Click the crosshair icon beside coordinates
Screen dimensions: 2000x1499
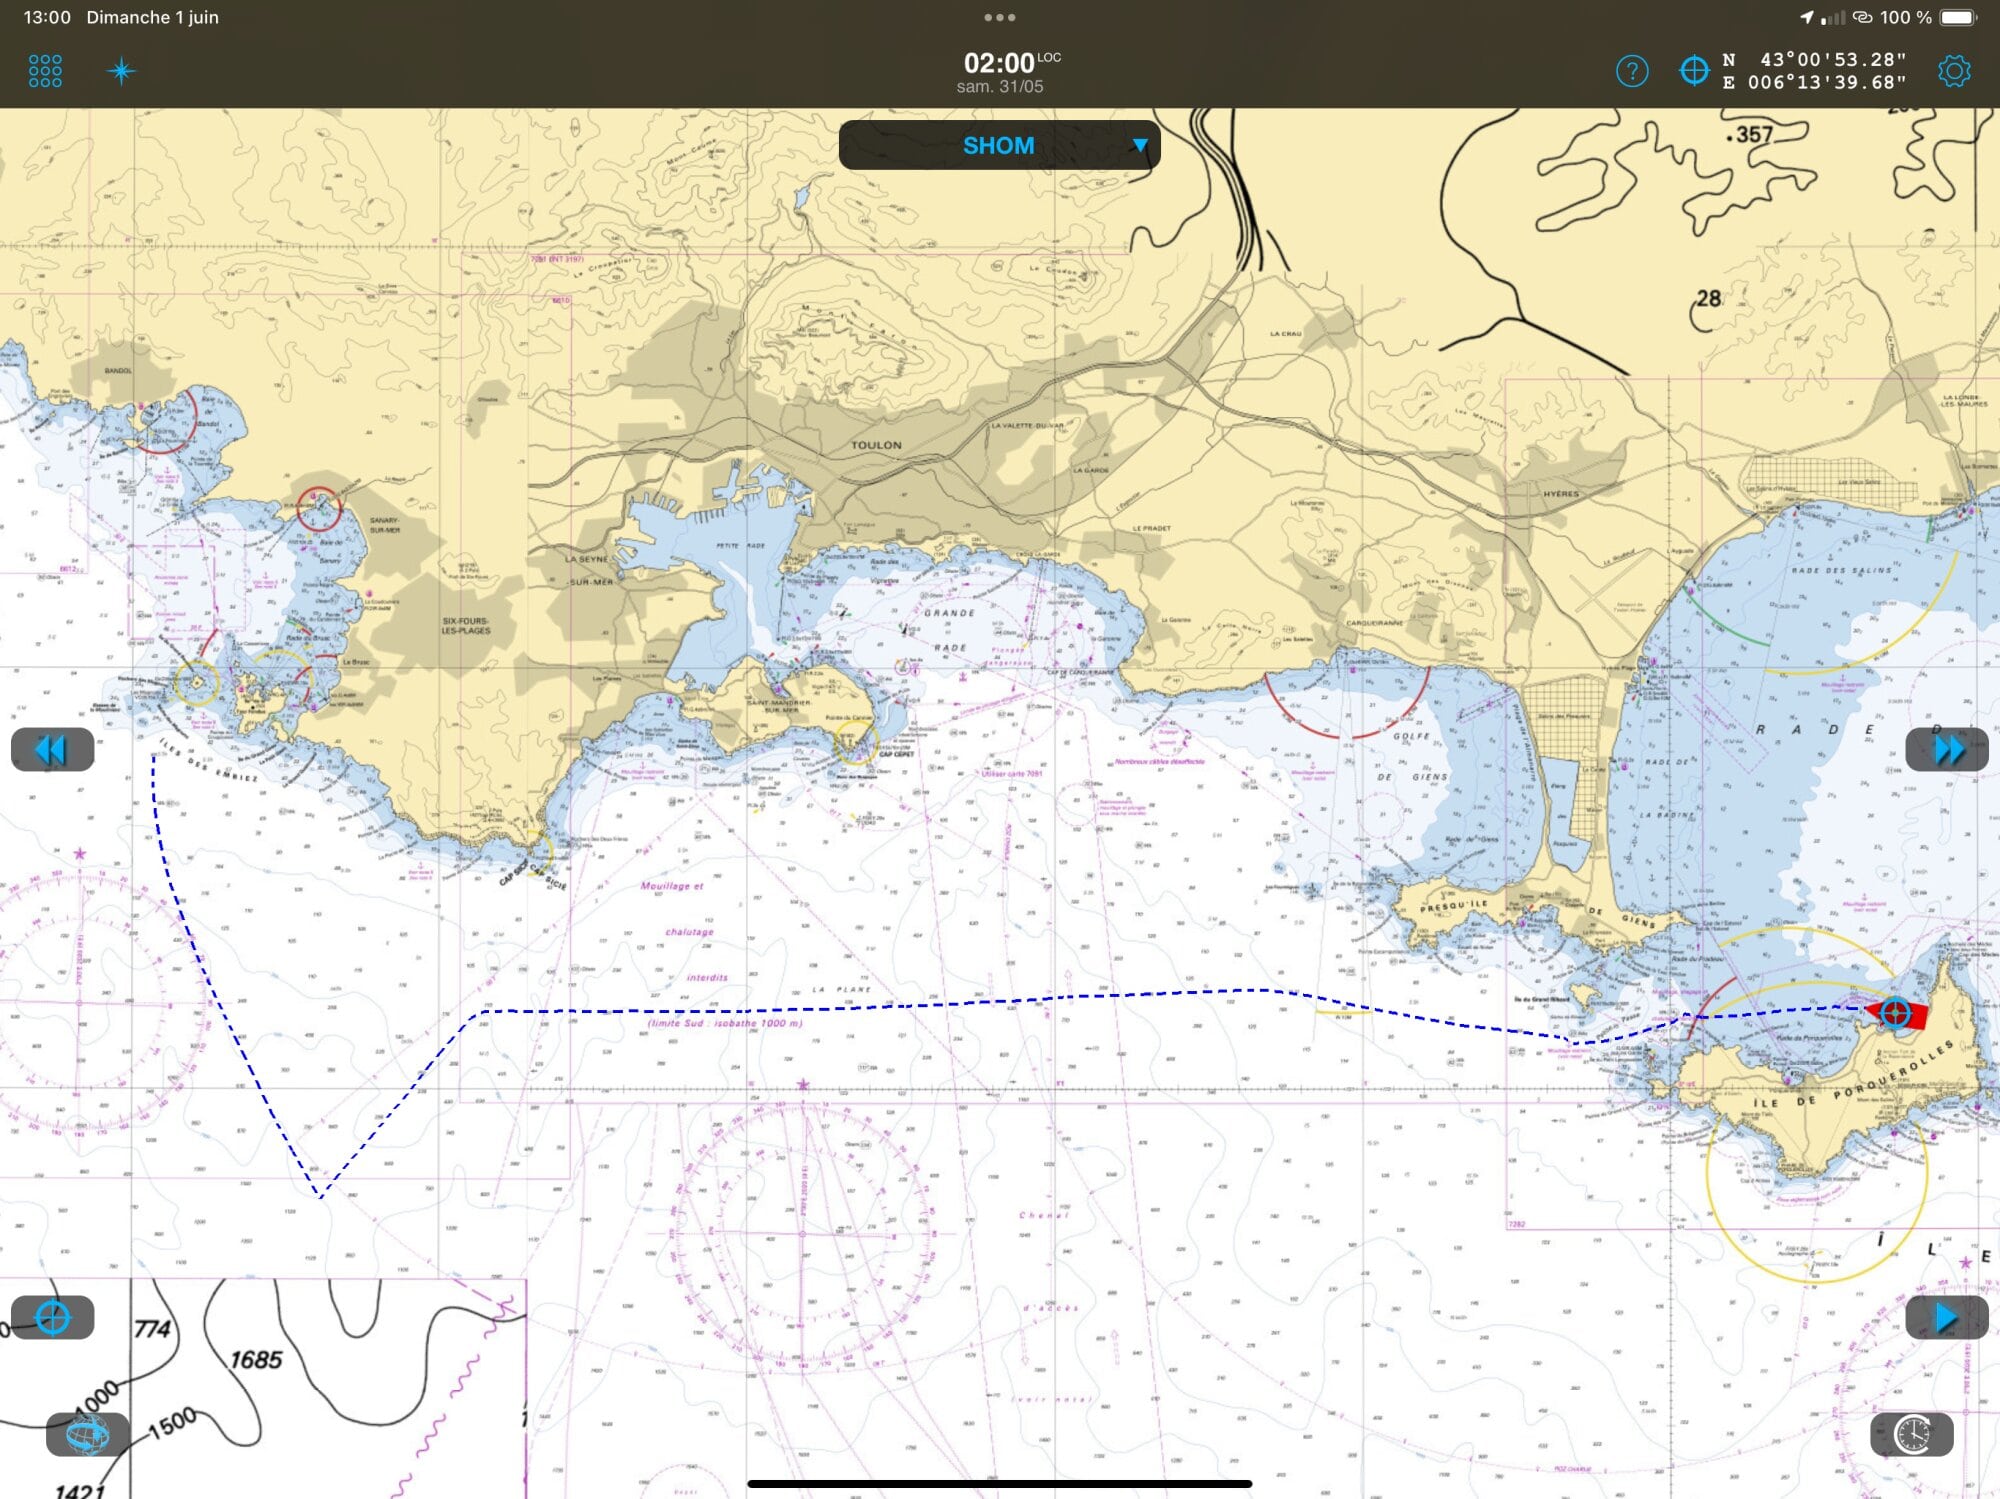(1693, 71)
